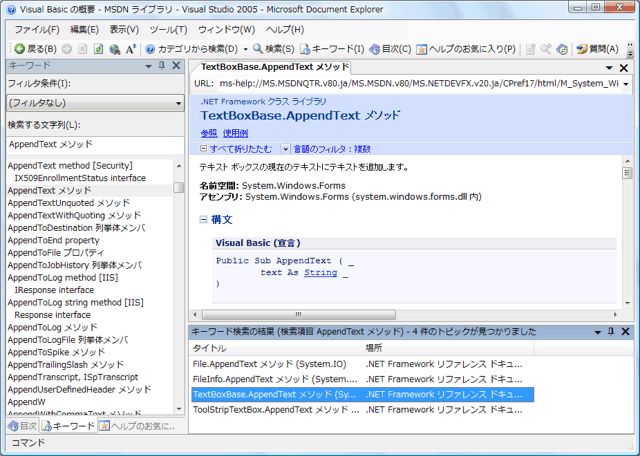Viewport: 640px width, 456px height.
Task: Click the 検索する文字列 input field
Action: point(95,145)
